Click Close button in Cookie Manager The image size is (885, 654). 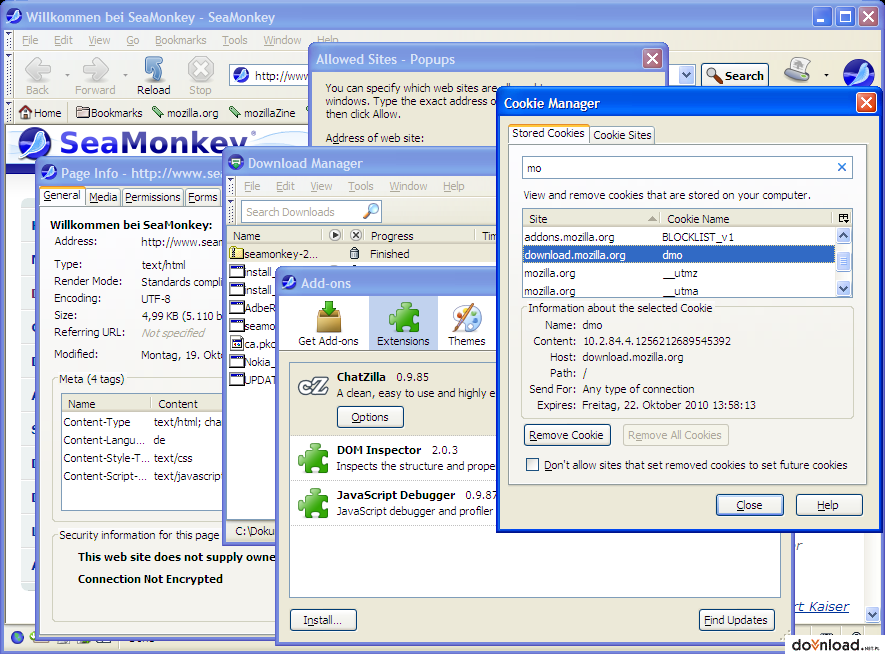pos(749,505)
